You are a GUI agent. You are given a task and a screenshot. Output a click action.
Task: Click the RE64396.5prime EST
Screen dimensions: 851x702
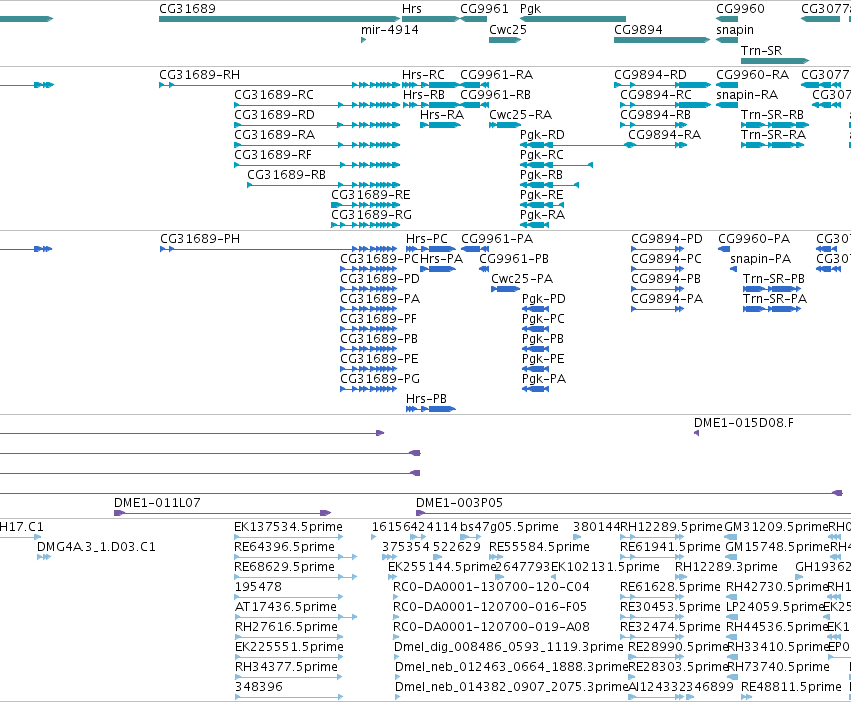[296, 558]
